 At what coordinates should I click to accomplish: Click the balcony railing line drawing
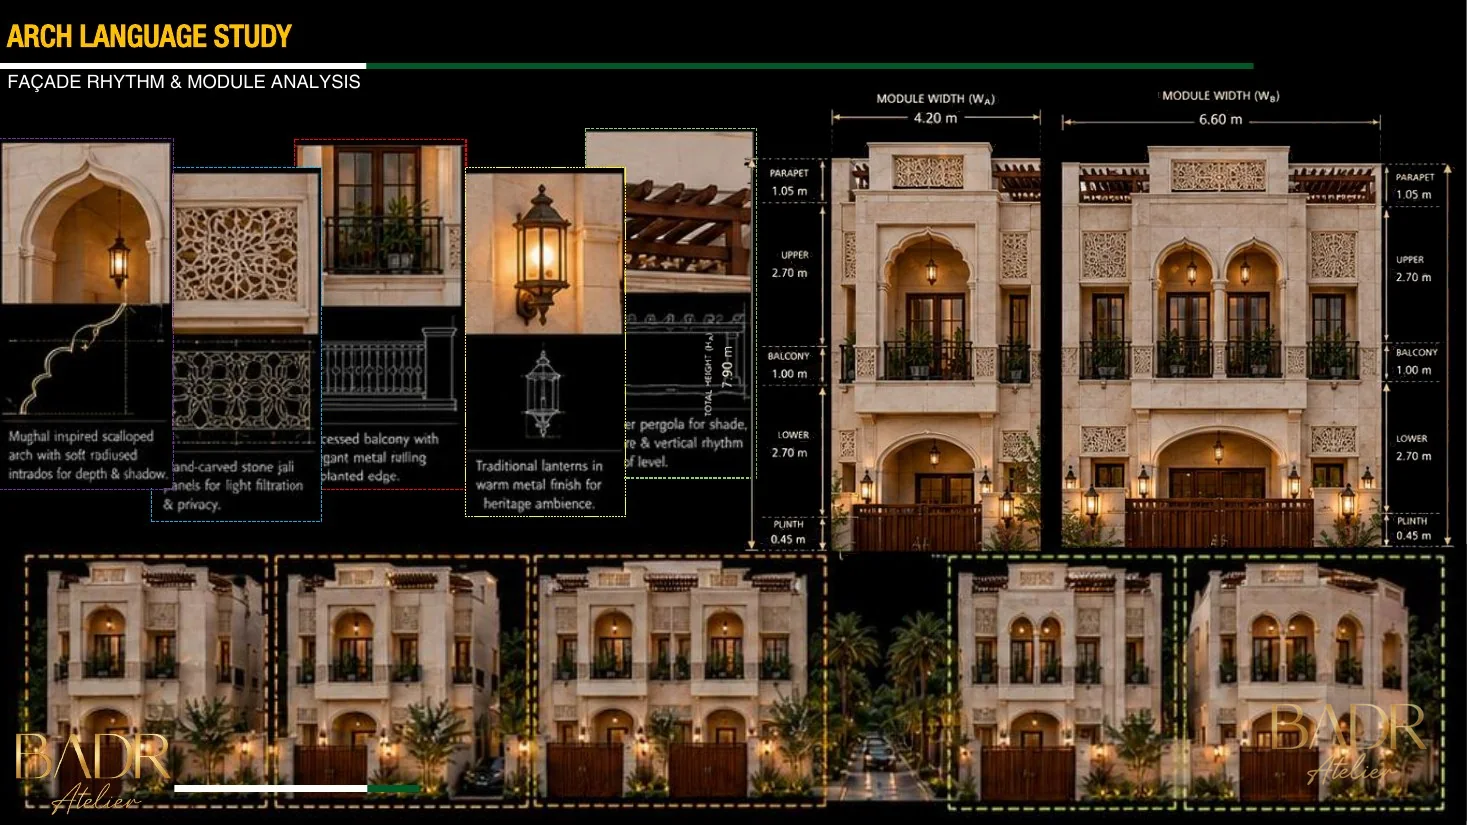point(390,370)
